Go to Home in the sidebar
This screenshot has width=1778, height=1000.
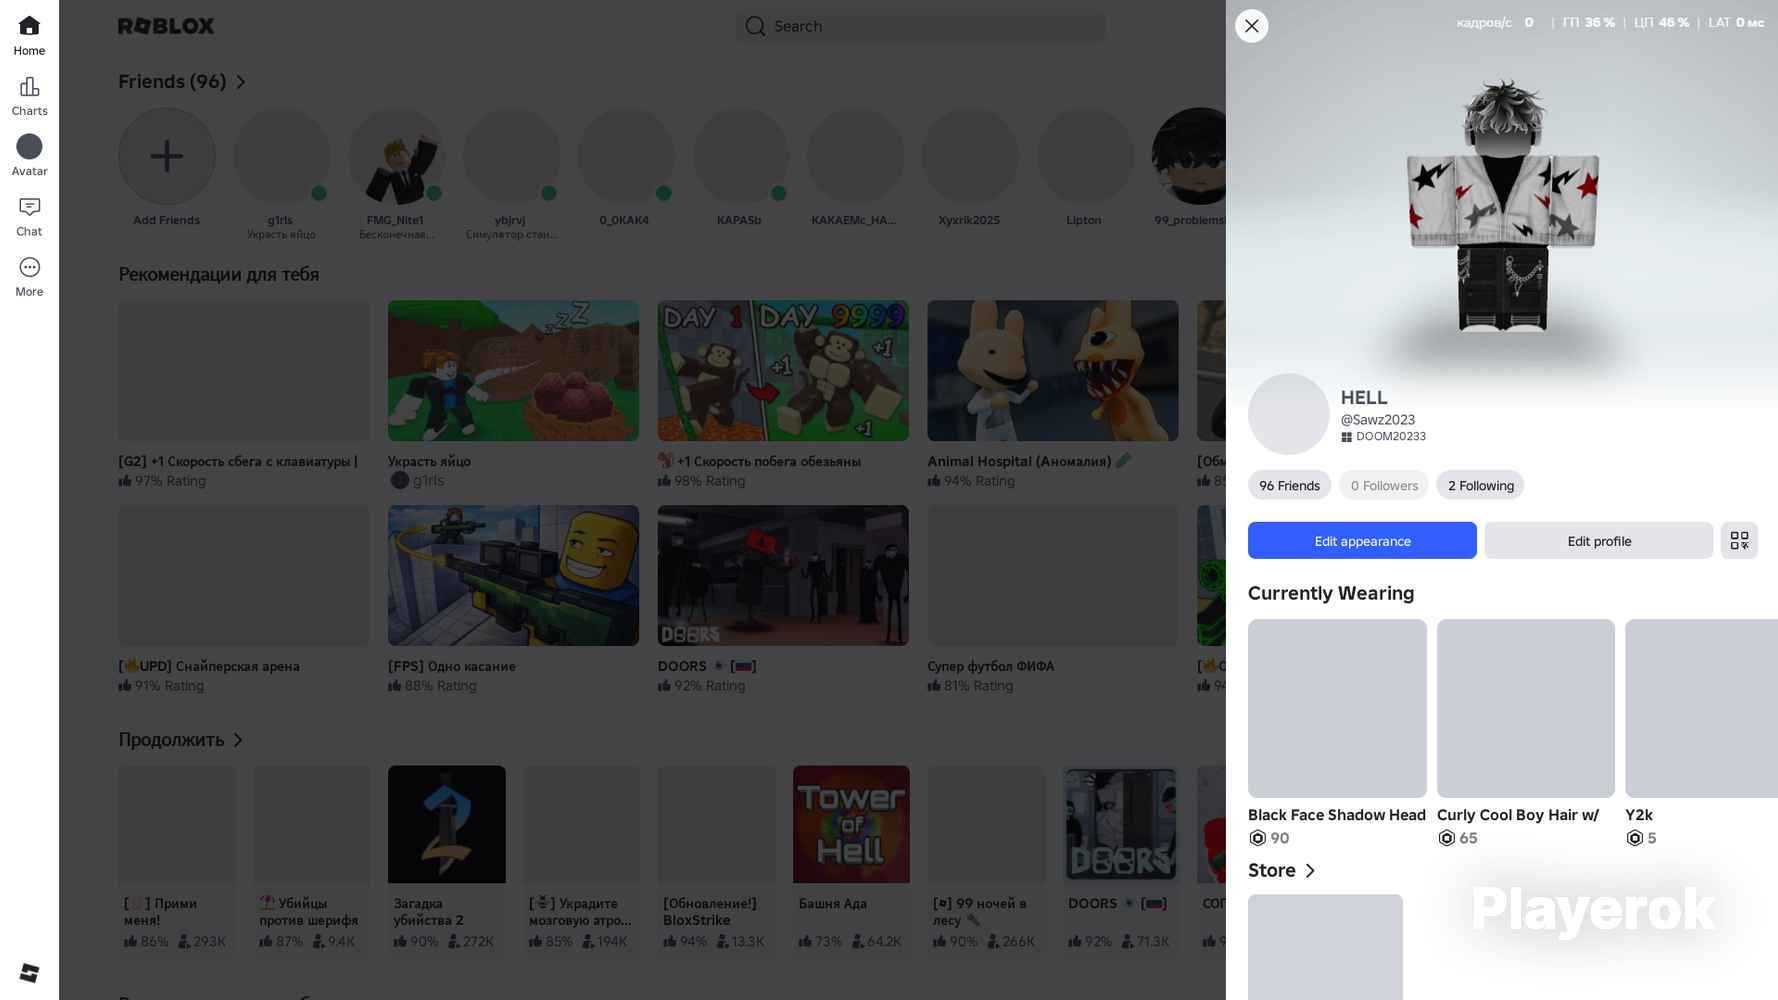[29, 36]
